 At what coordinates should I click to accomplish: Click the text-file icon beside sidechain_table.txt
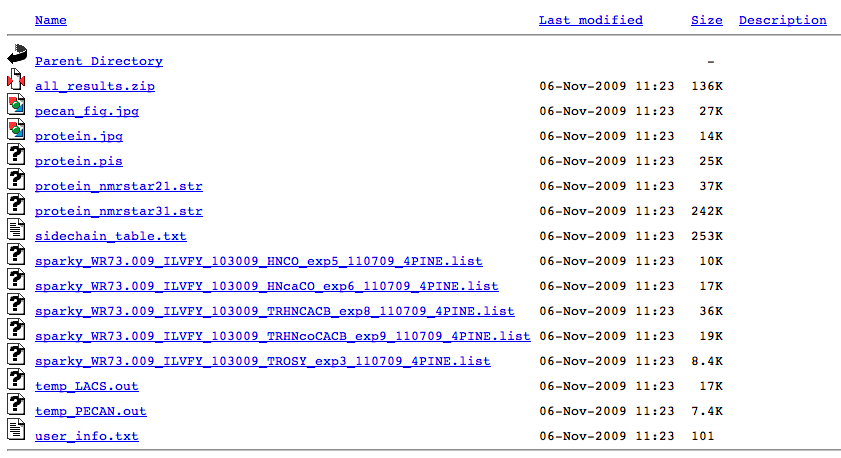15,230
